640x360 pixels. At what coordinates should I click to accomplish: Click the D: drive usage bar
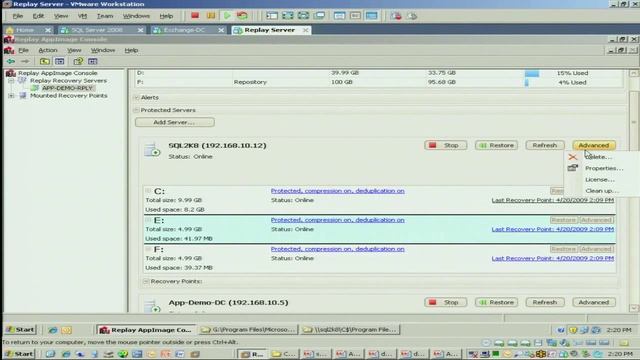[x=532, y=73]
